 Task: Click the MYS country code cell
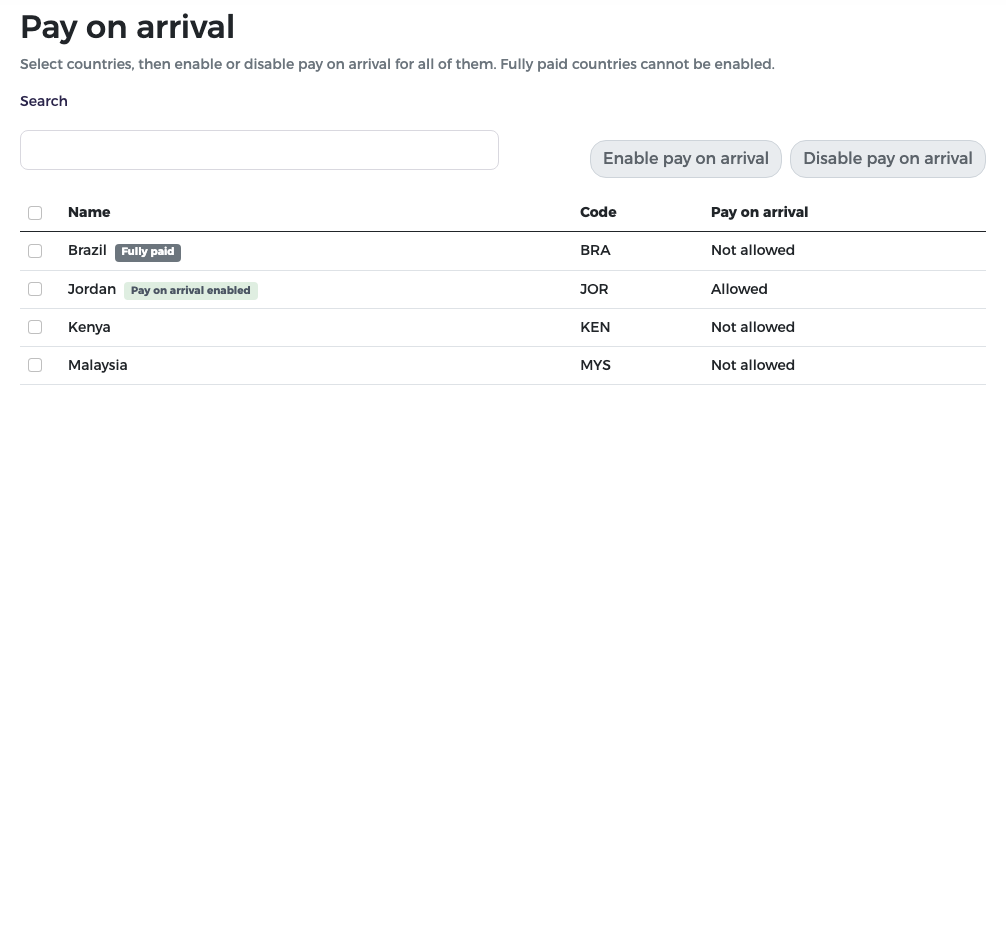[595, 365]
